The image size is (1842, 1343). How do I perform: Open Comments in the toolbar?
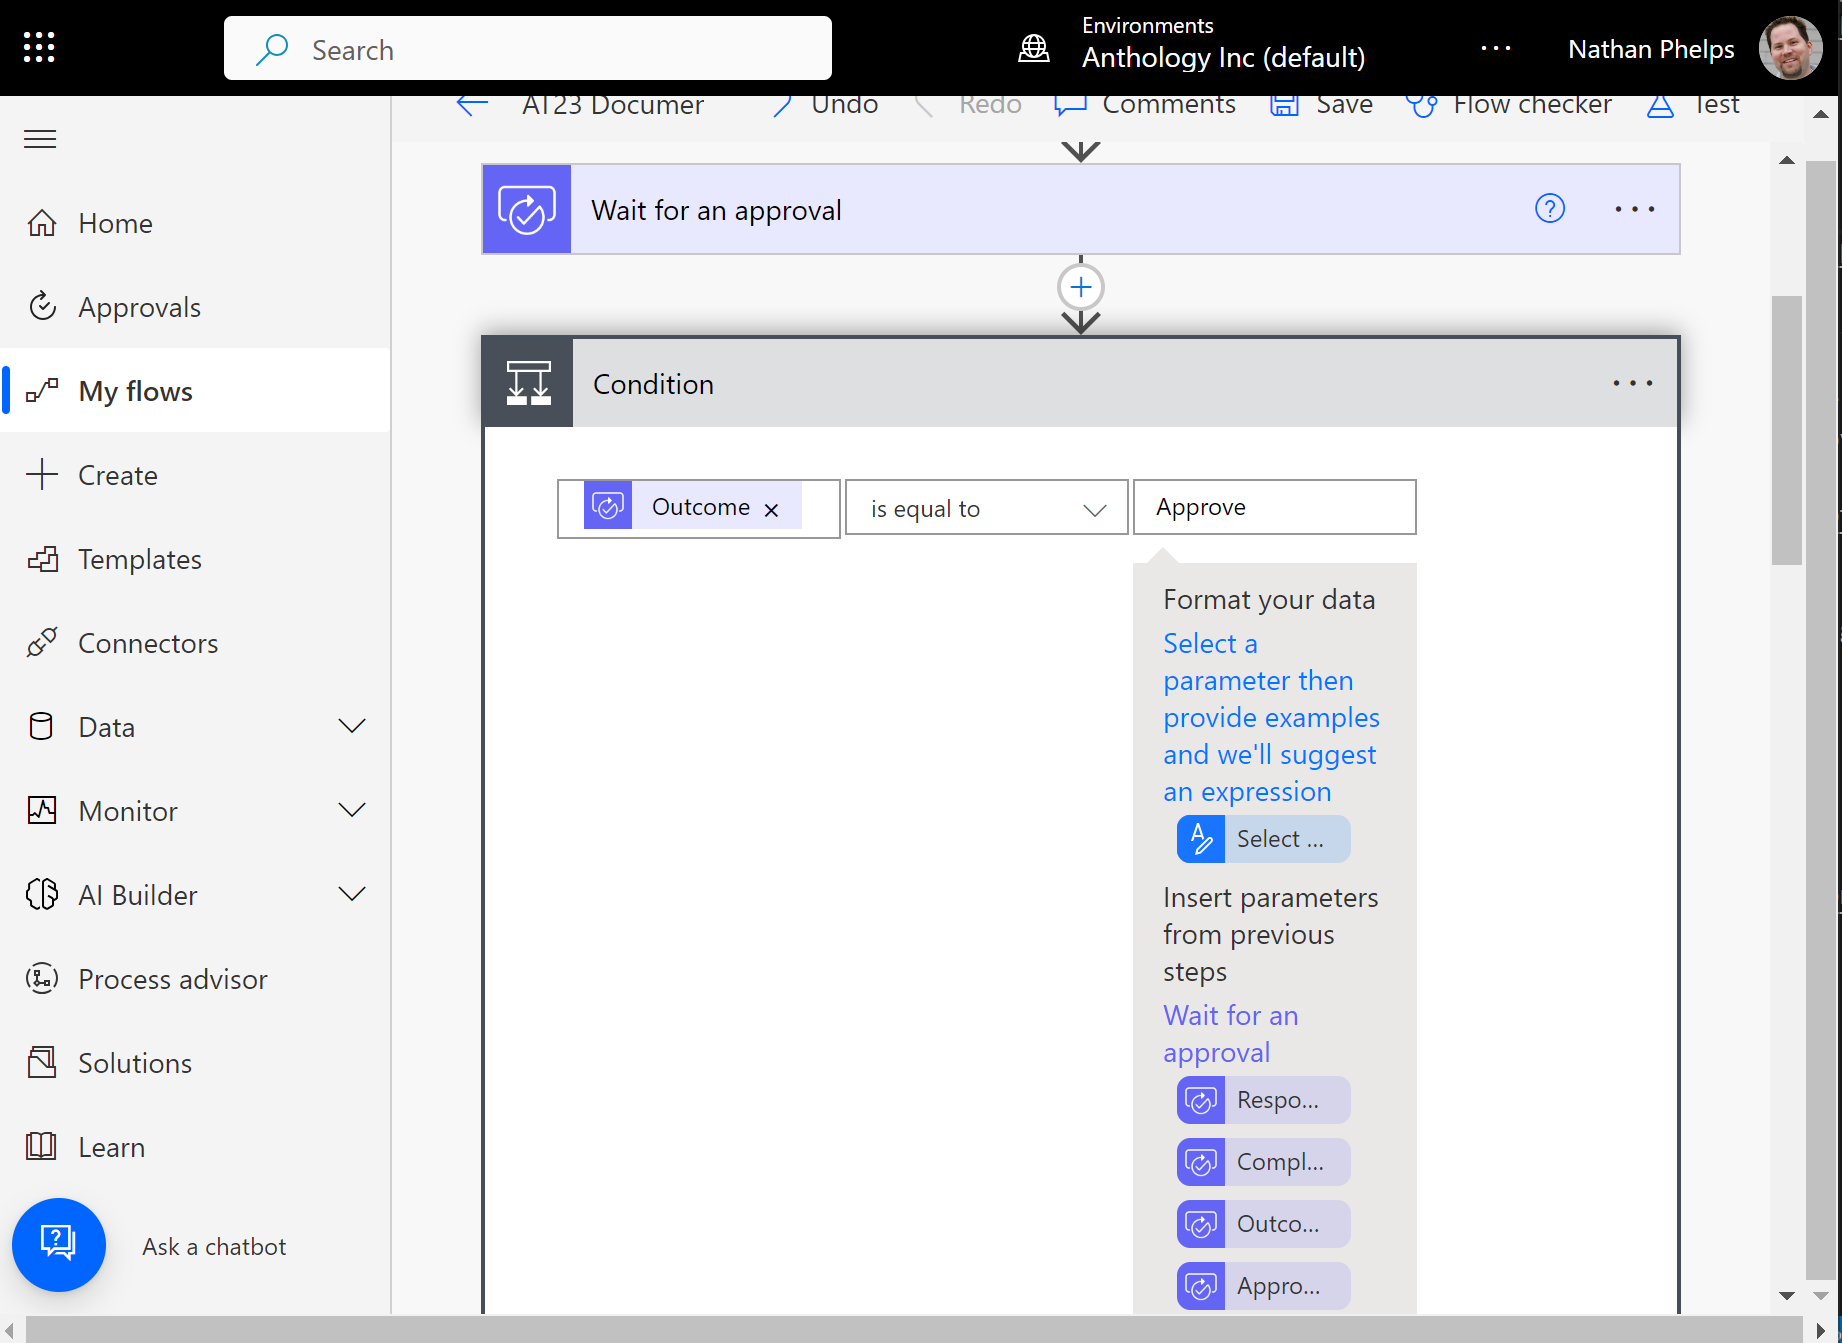[1146, 104]
